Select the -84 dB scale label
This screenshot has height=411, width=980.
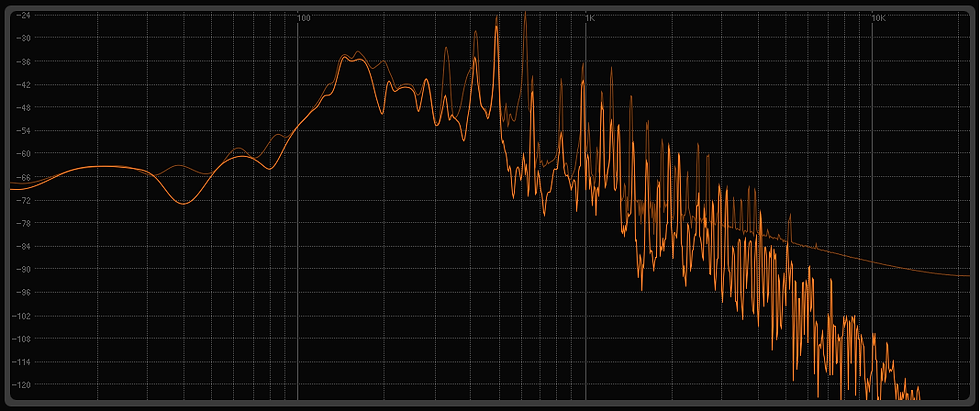25,246
